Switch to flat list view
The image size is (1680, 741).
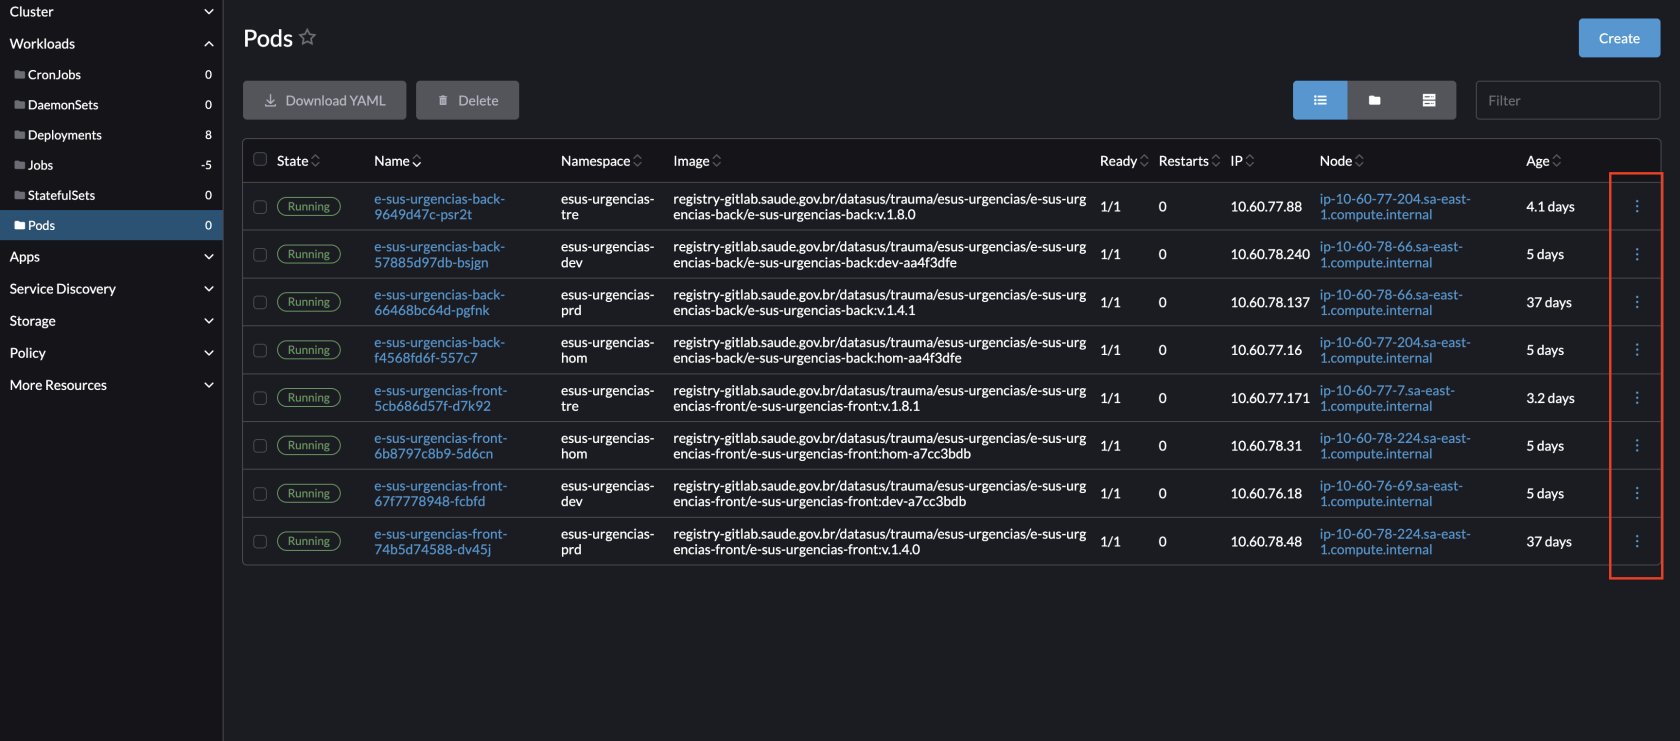click(1320, 100)
